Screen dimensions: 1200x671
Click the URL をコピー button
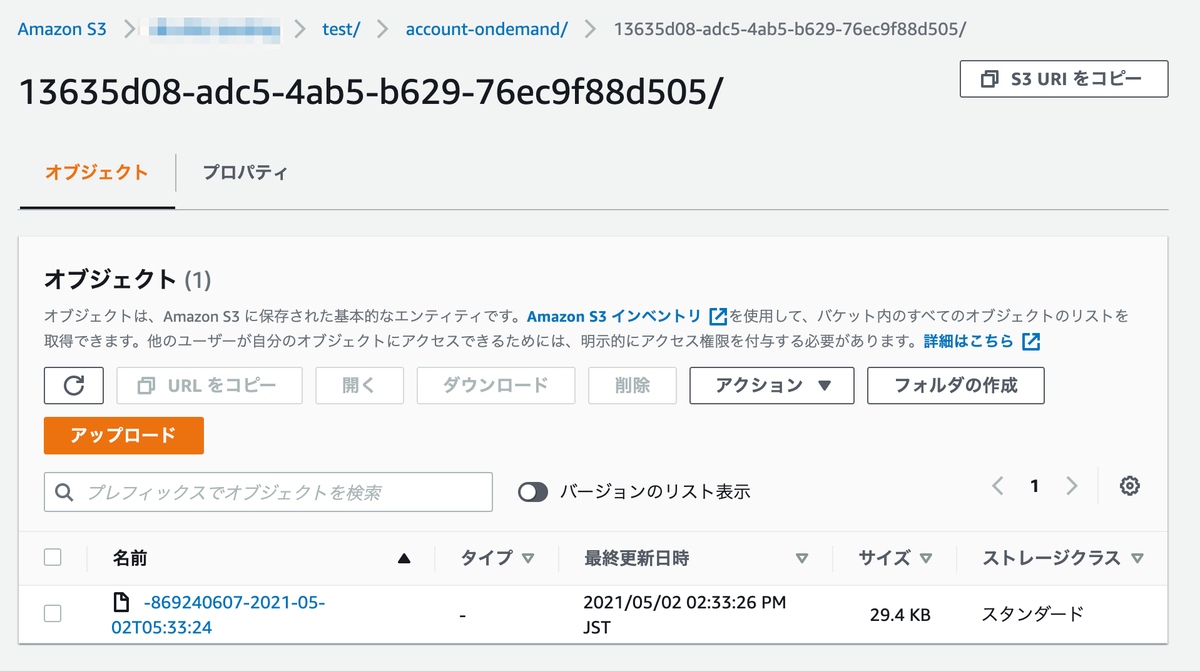coord(210,385)
